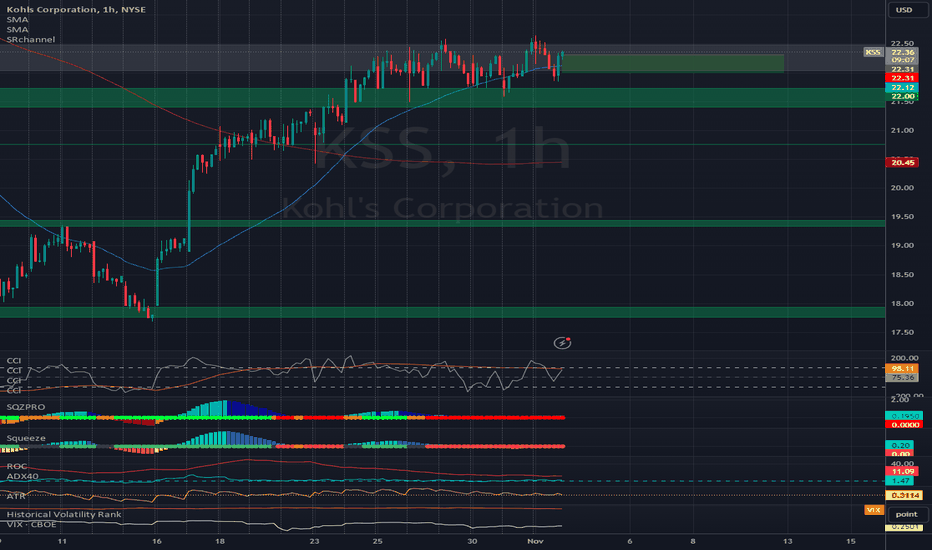Click the teal SQZPRO value 0.1950
Viewport: 932px width, 550px height.
[x=904, y=416]
